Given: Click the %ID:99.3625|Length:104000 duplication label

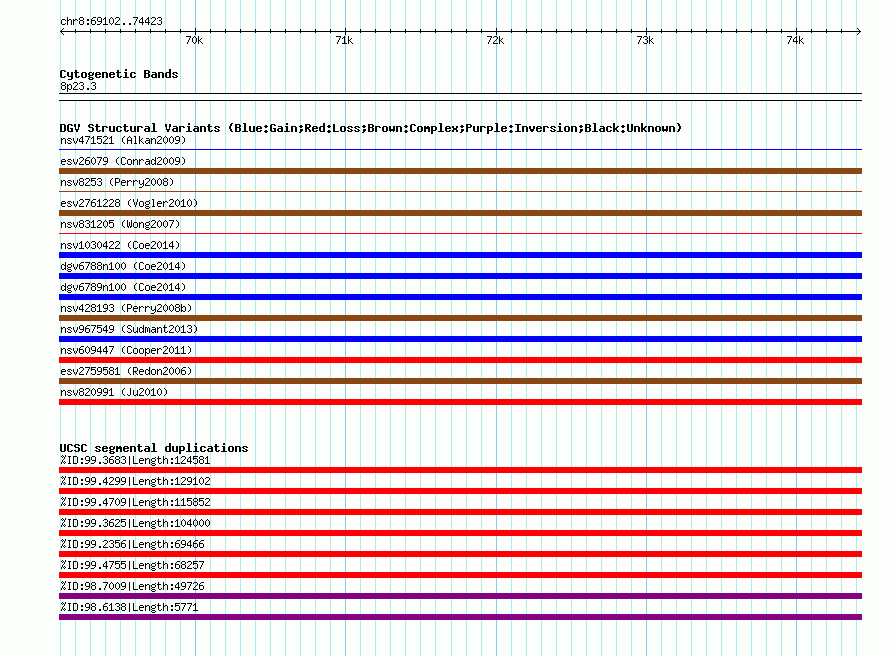Looking at the screenshot, I should coord(135,523).
